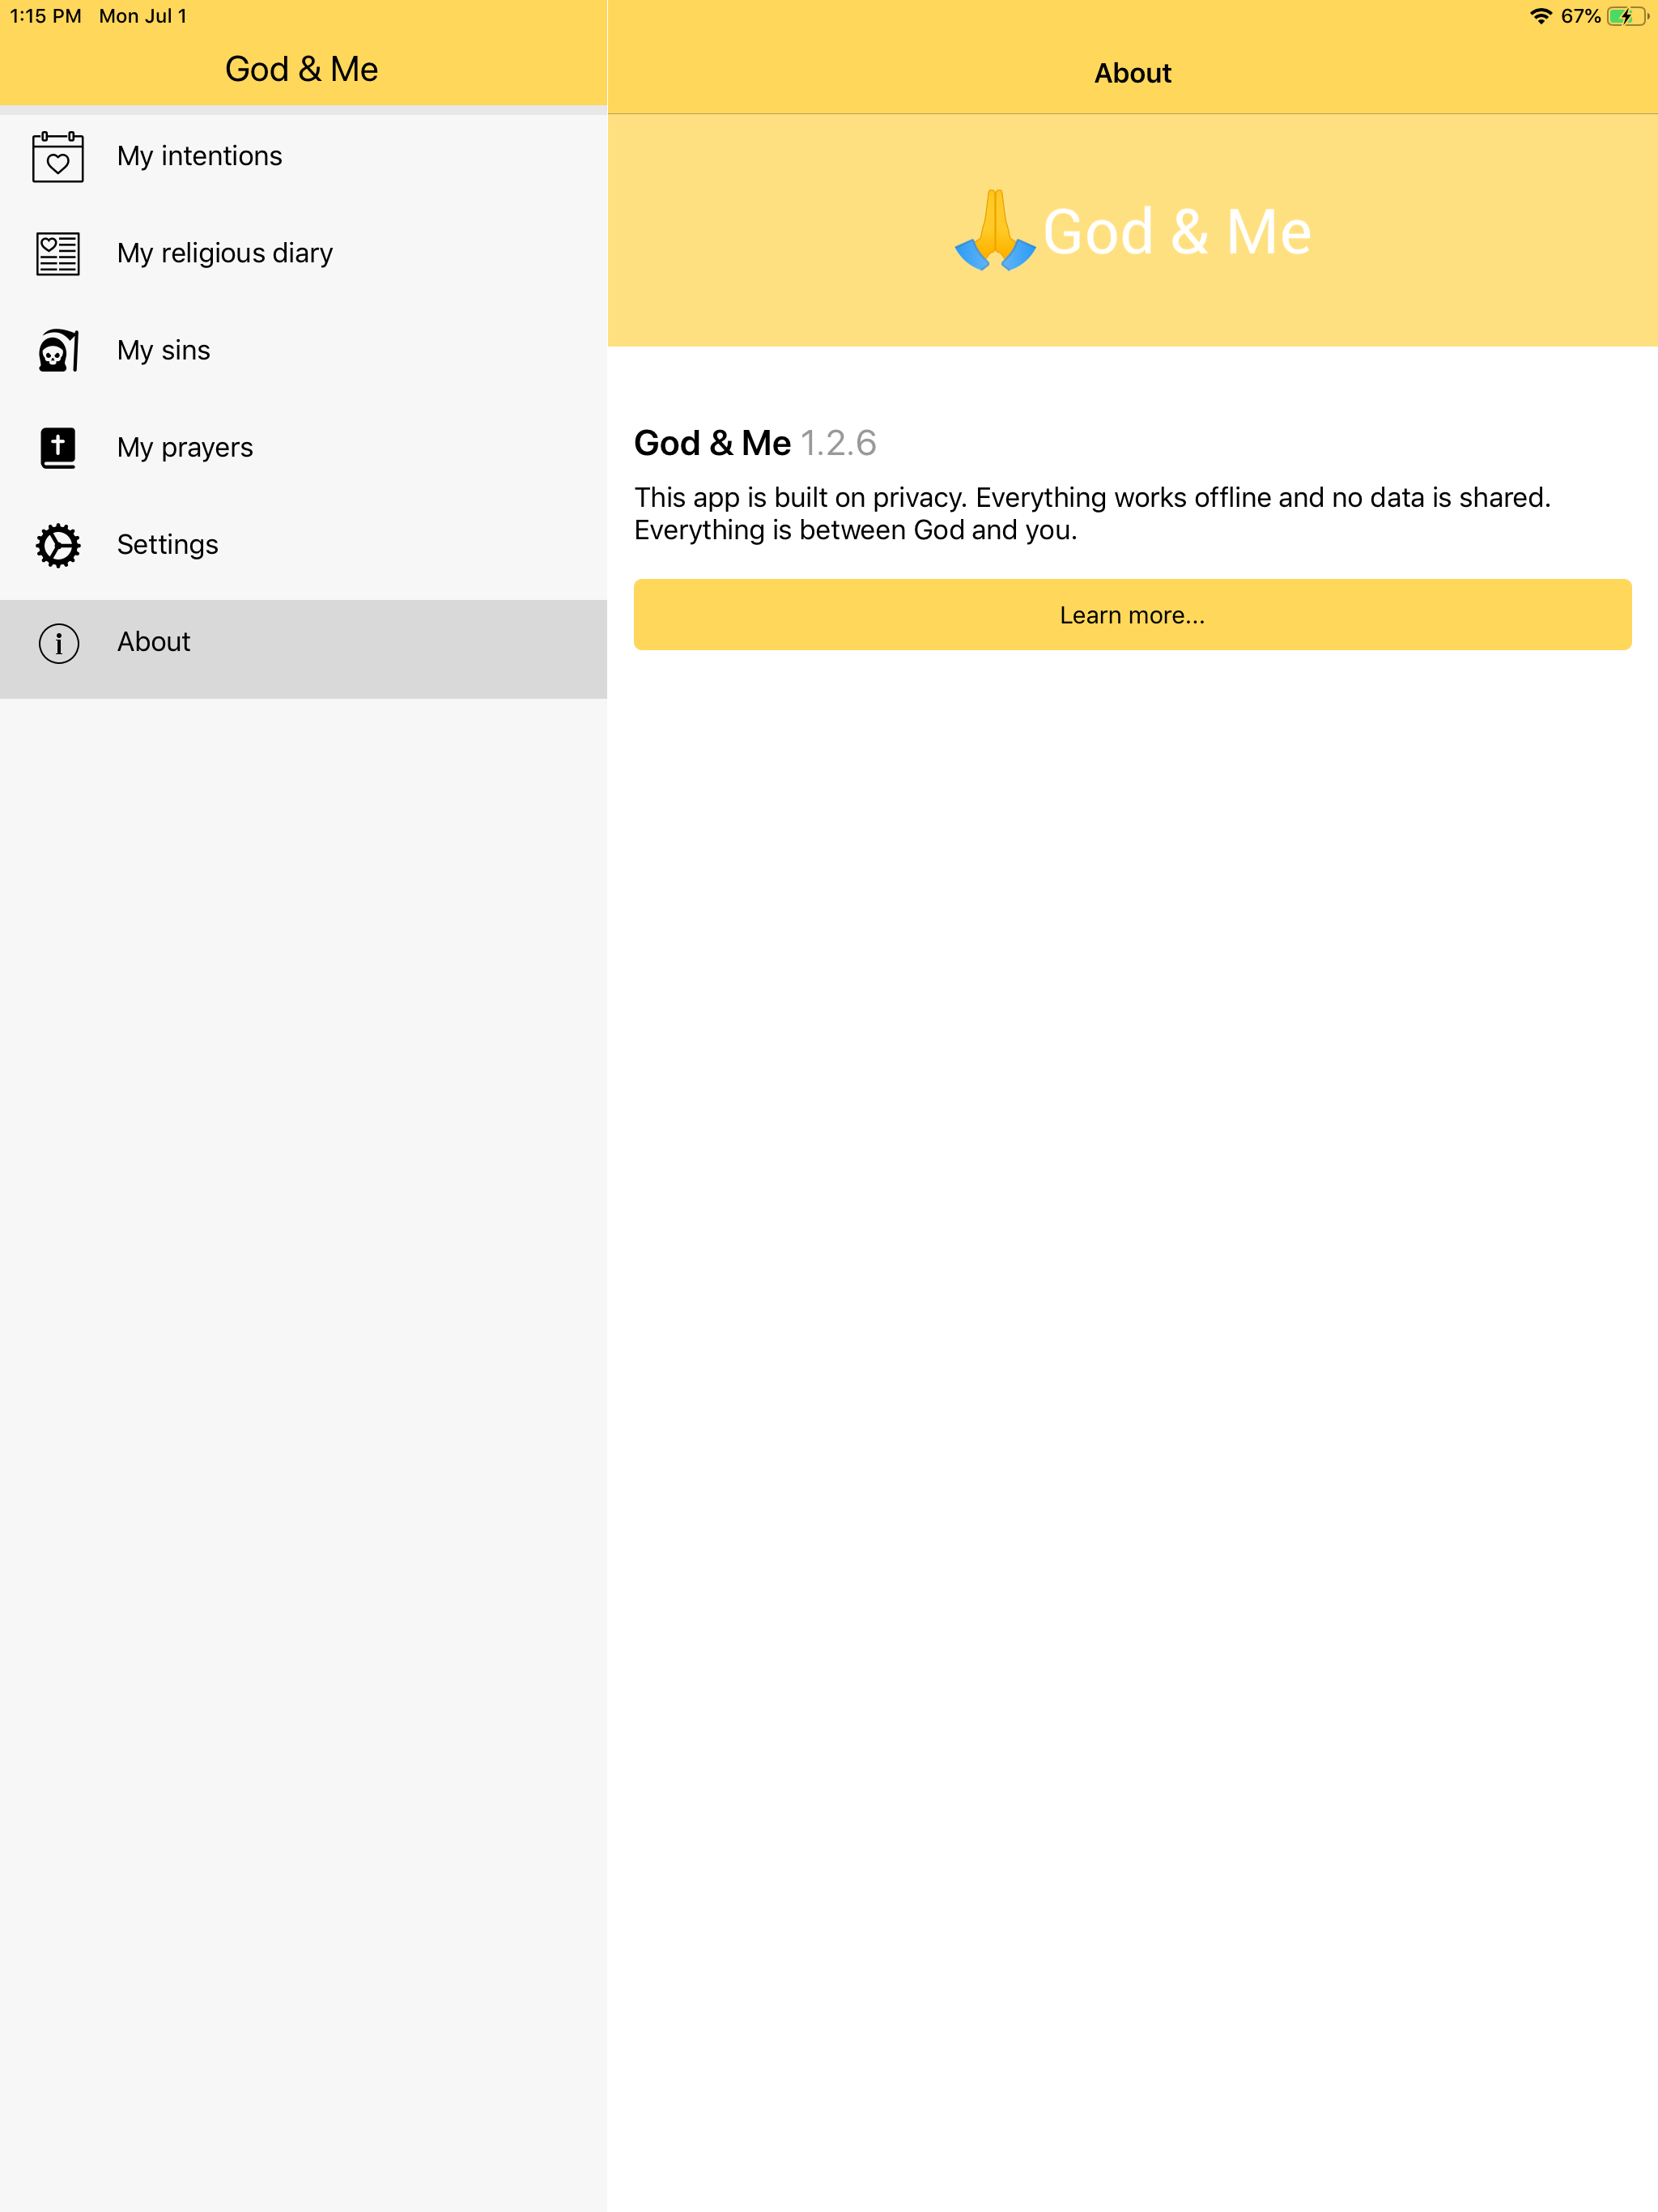Check the Wi-Fi status icon
1658x2212 pixels.
click(x=1540, y=16)
